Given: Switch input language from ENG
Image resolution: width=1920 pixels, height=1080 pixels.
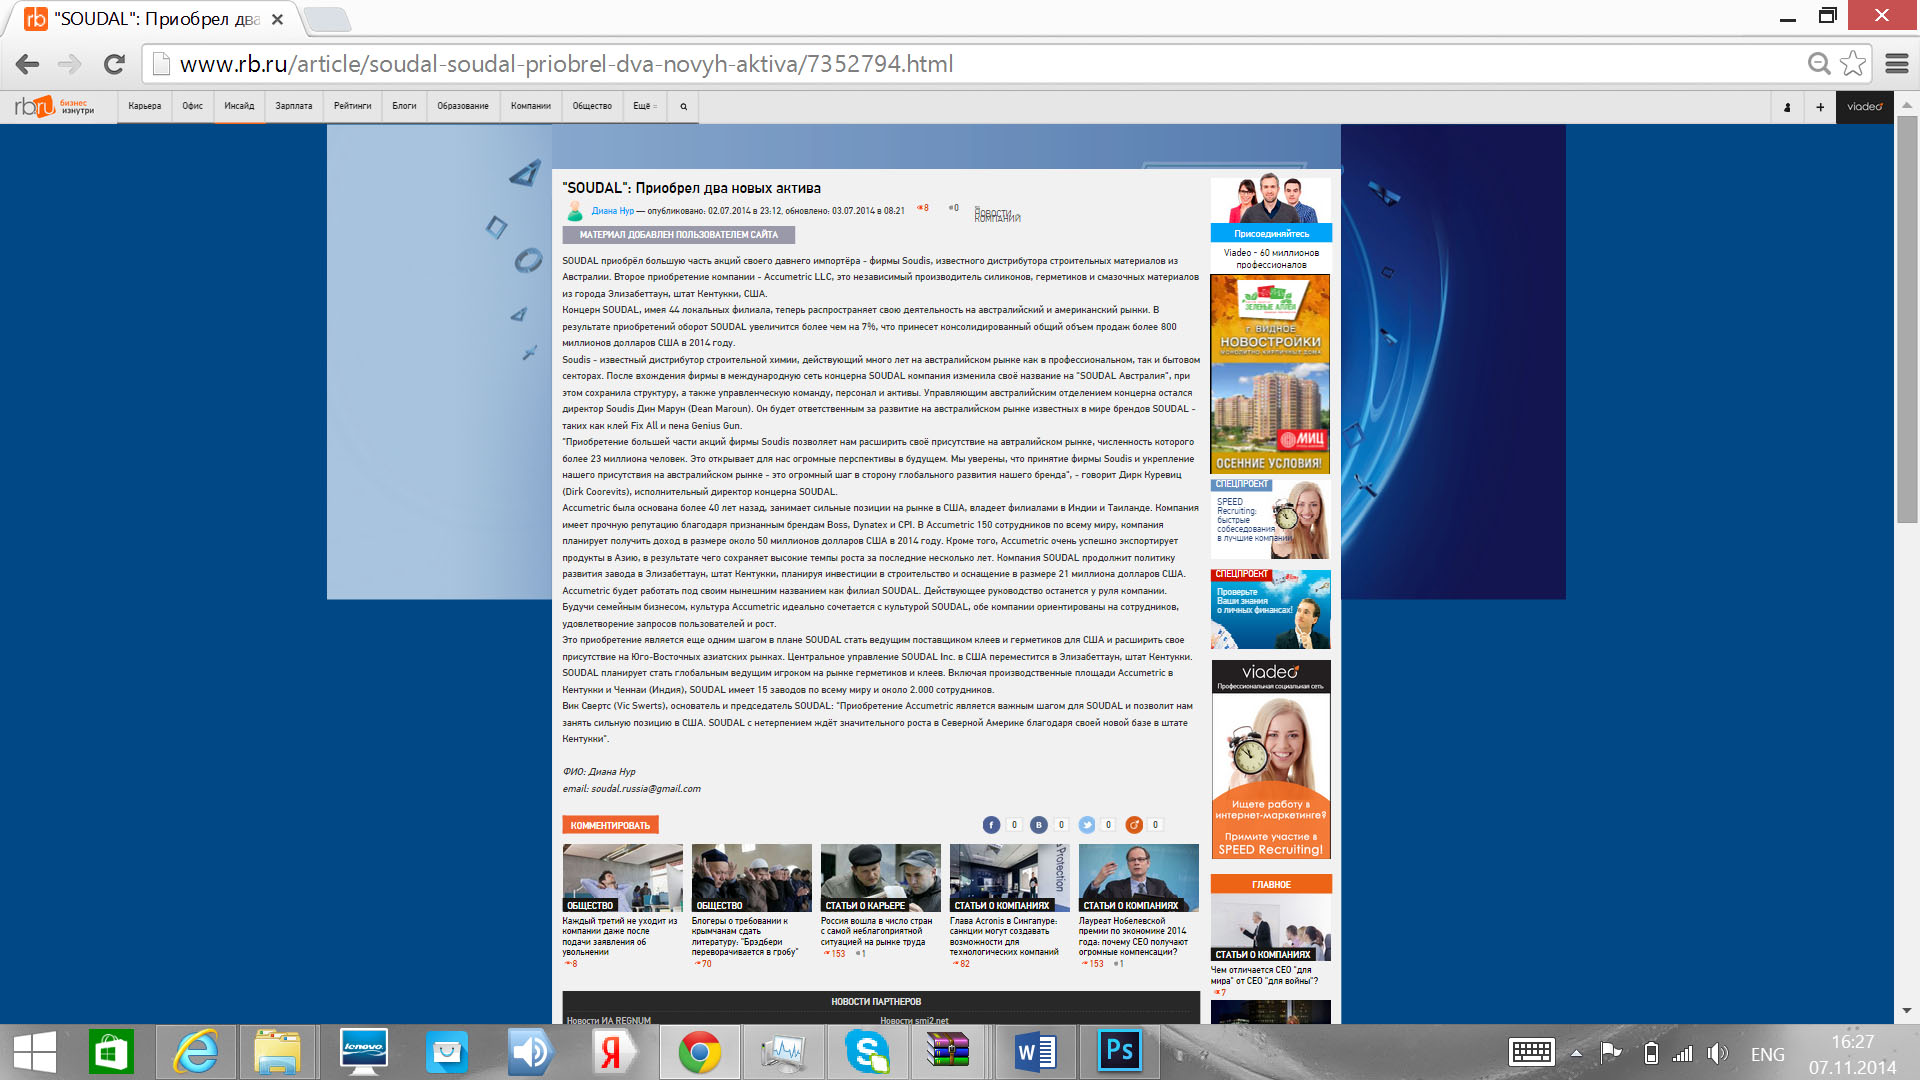Looking at the screenshot, I should (1768, 1054).
